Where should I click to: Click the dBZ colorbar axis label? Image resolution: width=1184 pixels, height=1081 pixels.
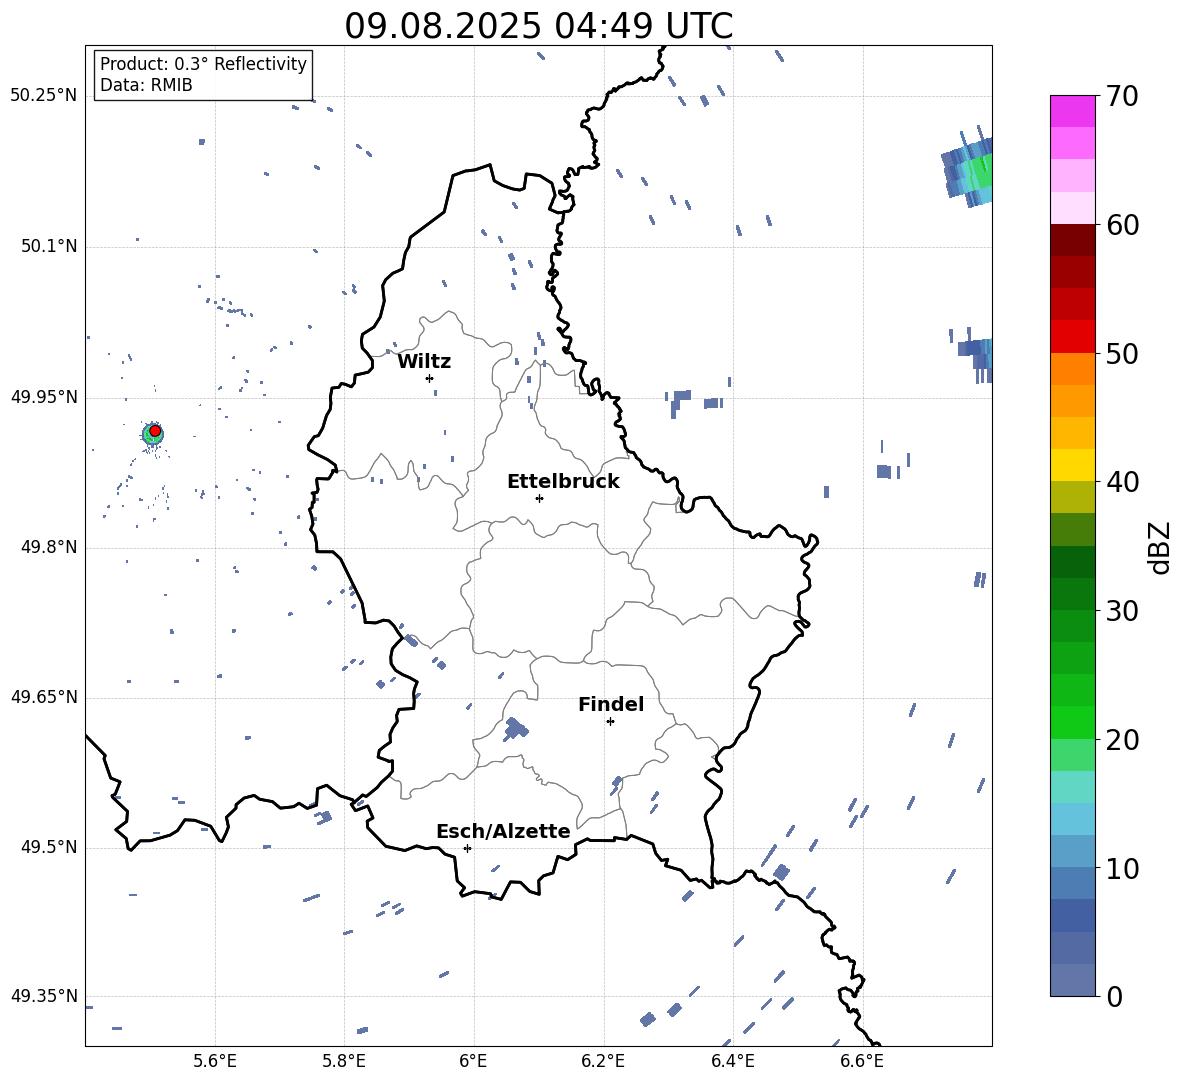pyautogui.click(x=1161, y=547)
